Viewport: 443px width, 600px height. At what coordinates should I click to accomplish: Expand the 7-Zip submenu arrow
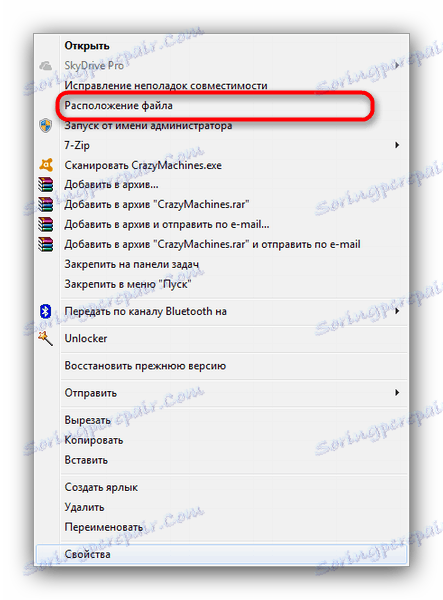[397, 145]
